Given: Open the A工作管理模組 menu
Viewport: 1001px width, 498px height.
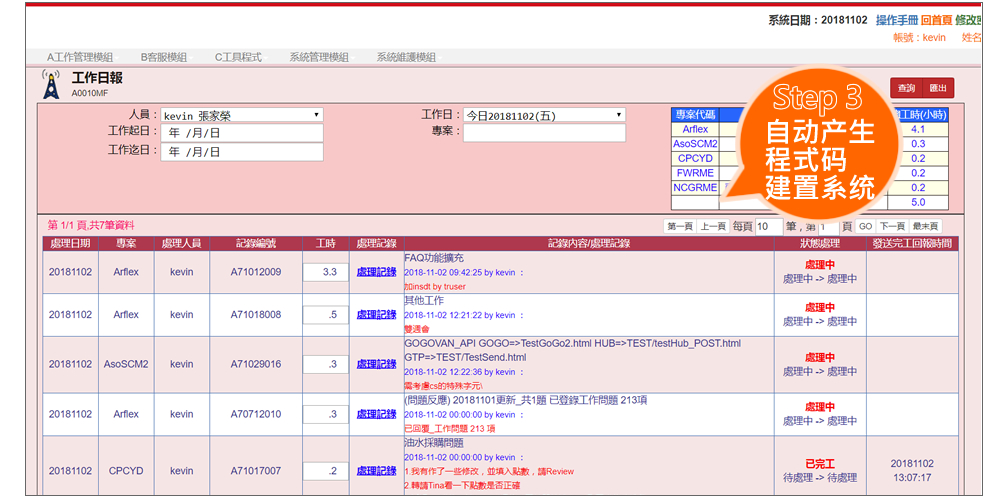Looking at the screenshot, I should tap(80, 57).
